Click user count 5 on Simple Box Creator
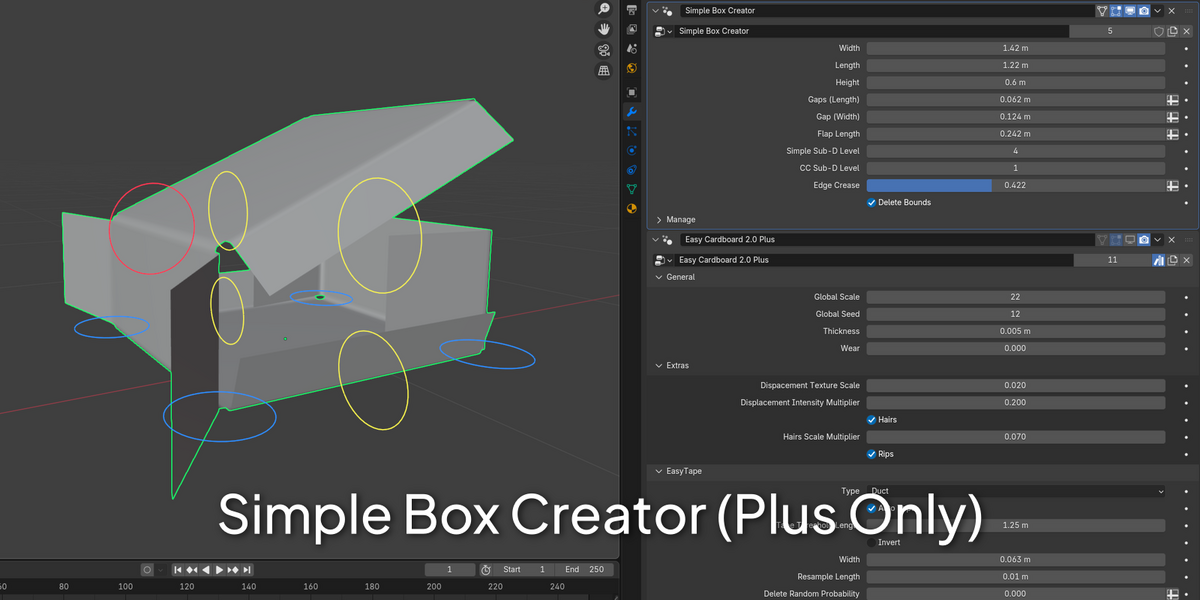 click(1110, 31)
